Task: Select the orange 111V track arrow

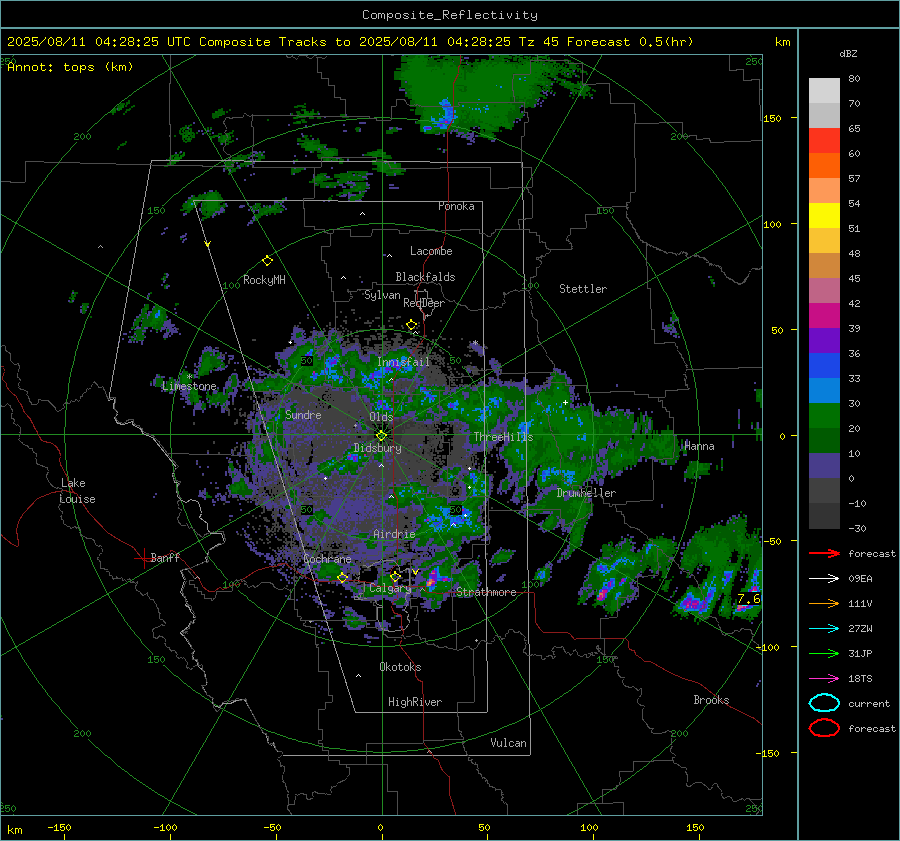Action: [x=824, y=603]
